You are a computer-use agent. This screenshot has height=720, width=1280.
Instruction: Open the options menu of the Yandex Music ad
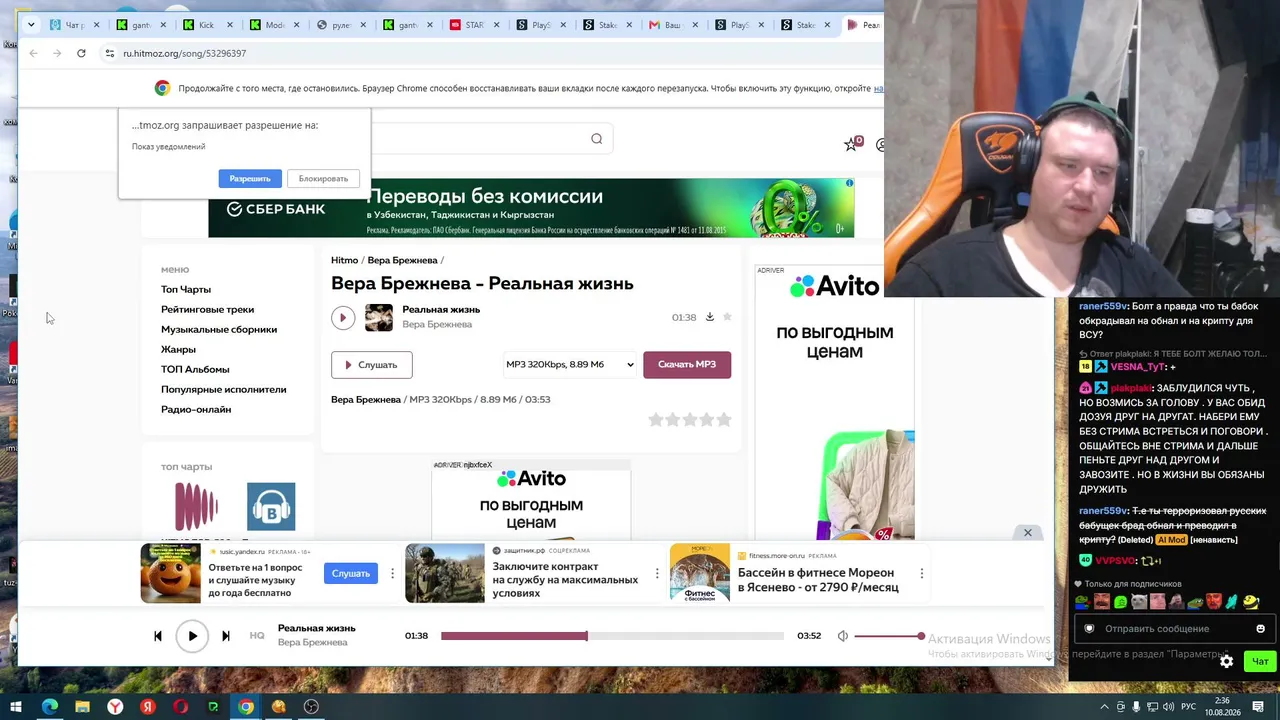tap(392, 573)
